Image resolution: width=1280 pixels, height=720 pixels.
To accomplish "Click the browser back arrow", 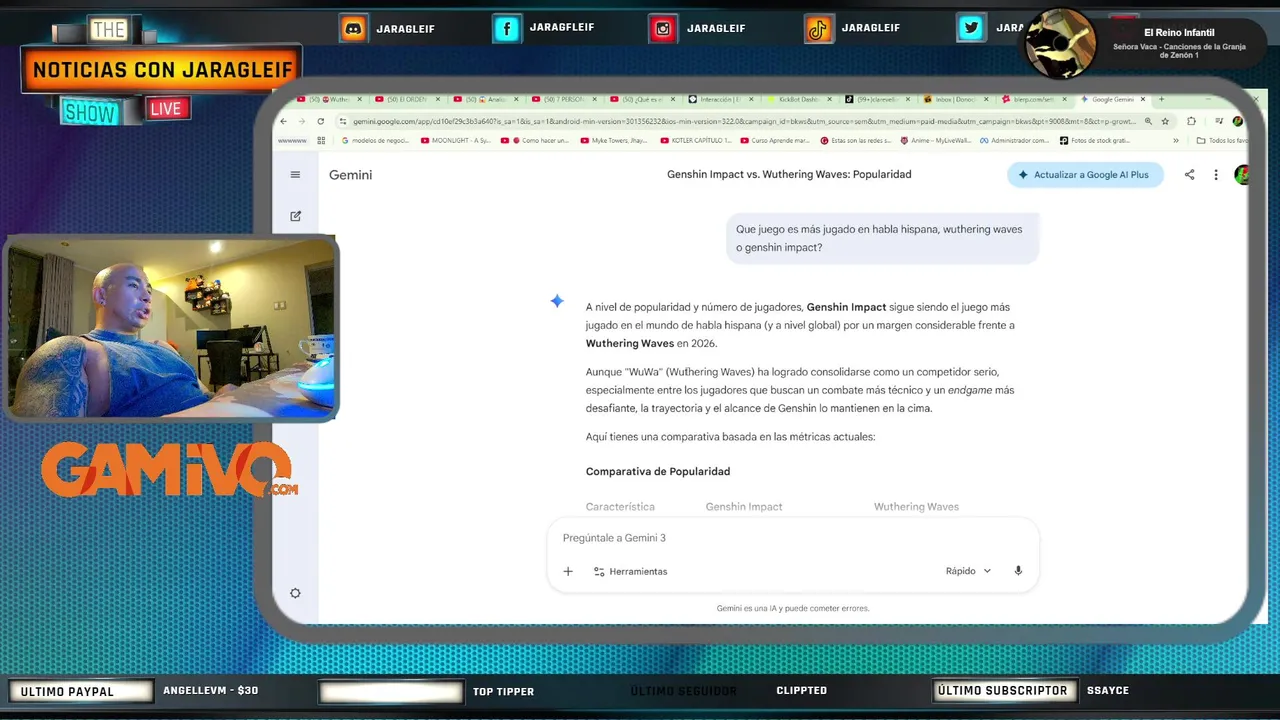I will 283,121.
